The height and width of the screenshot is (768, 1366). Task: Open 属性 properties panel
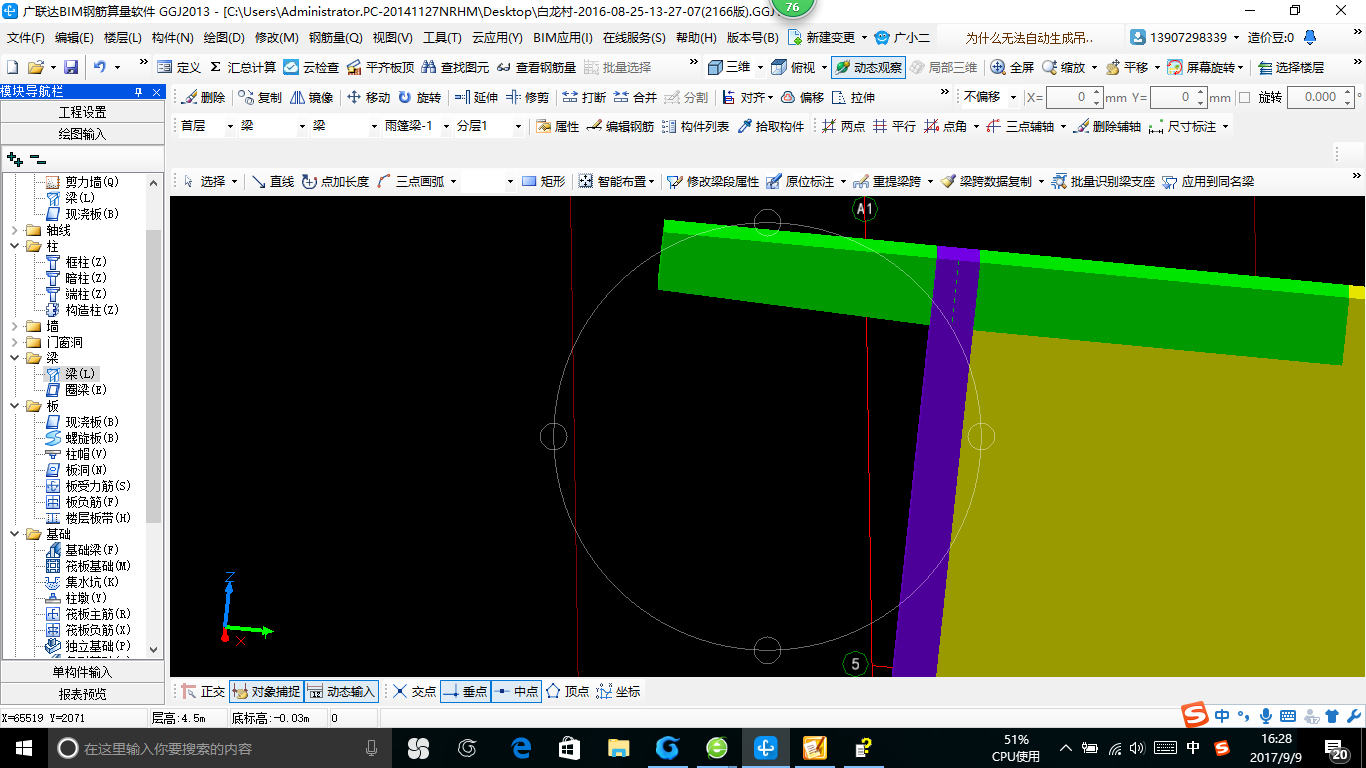(558, 126)
